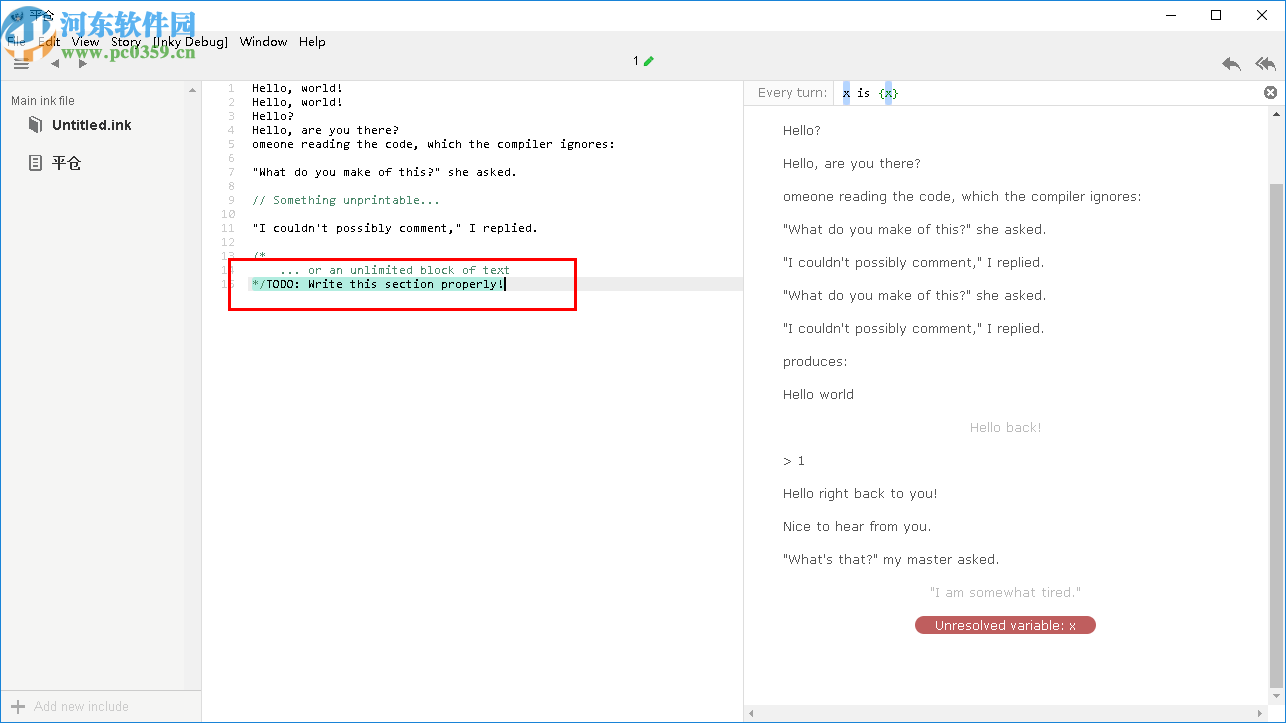
Task: Select the 平仓 file in sidebar
Action: click(x=67, y=162)
